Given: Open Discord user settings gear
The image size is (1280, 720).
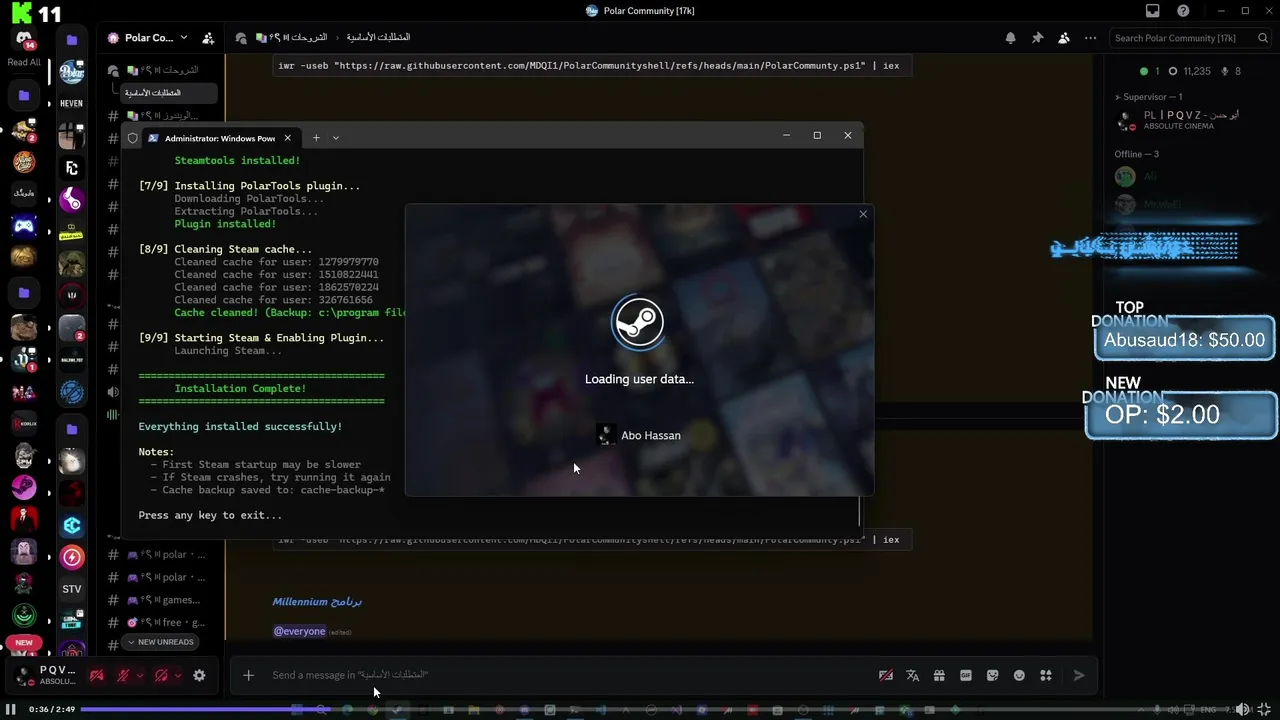Looking at the screenshot, I should [199, 675].
